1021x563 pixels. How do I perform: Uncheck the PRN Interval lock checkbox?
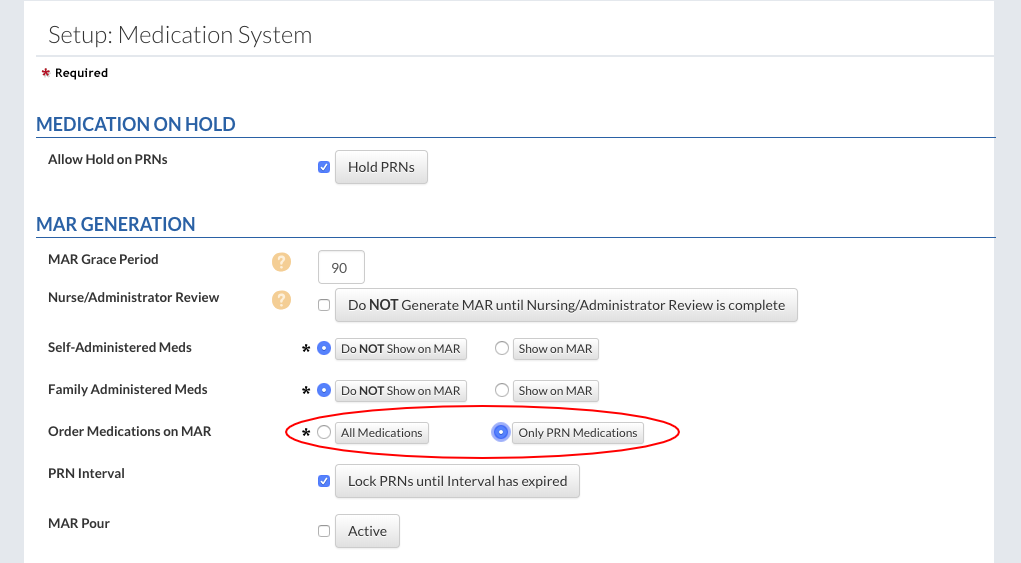(x=324, y=481)
